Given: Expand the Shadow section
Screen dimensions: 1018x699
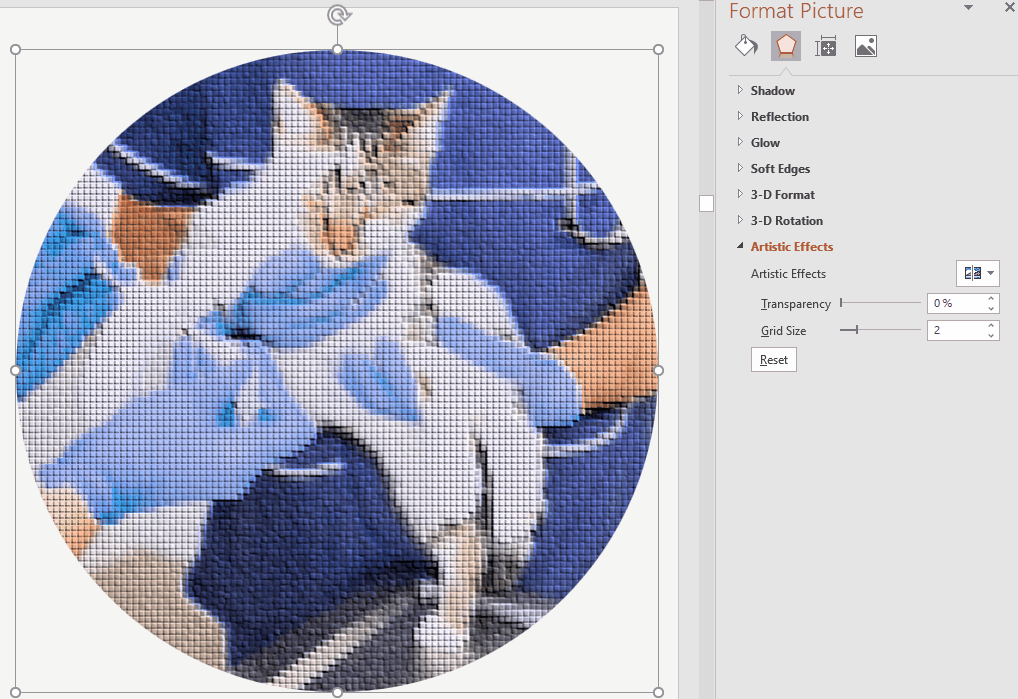Looking at the screenshot, I should click(772, 91).
